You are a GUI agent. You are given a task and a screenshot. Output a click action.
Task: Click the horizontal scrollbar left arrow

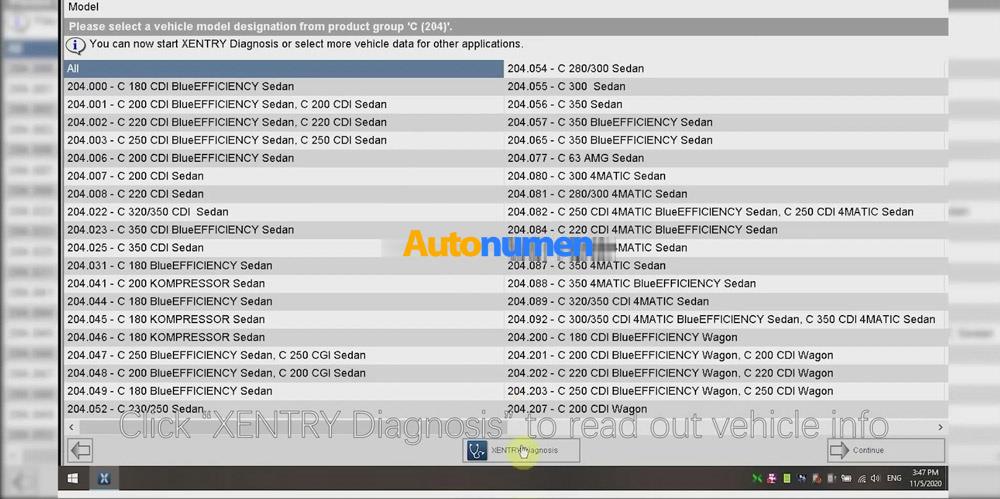(x=71, y=427)
